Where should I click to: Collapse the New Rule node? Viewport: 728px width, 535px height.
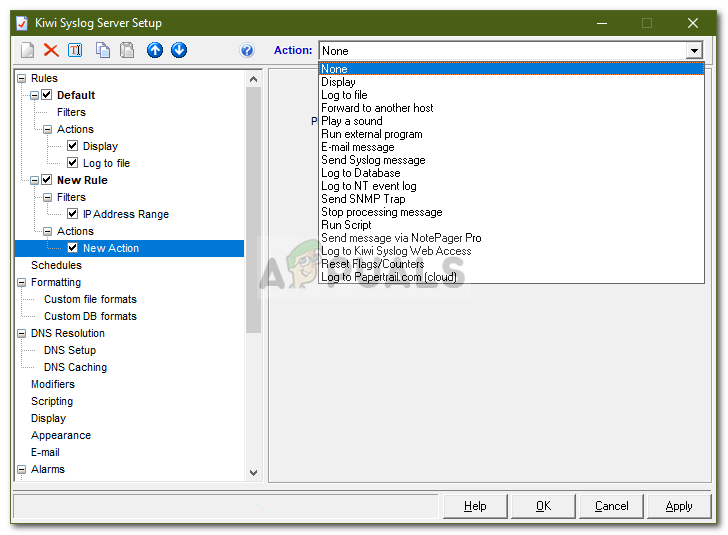34,180
